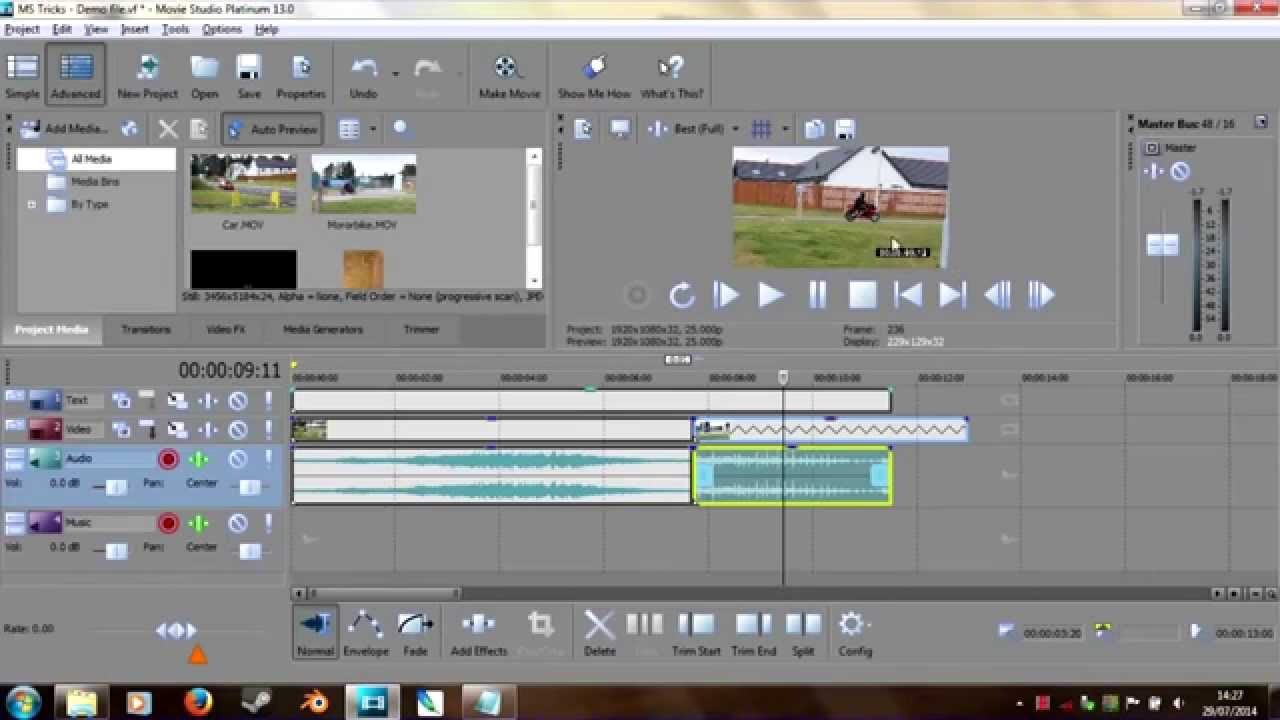
Task: Solo the Text track
Action: coord(268,401)
